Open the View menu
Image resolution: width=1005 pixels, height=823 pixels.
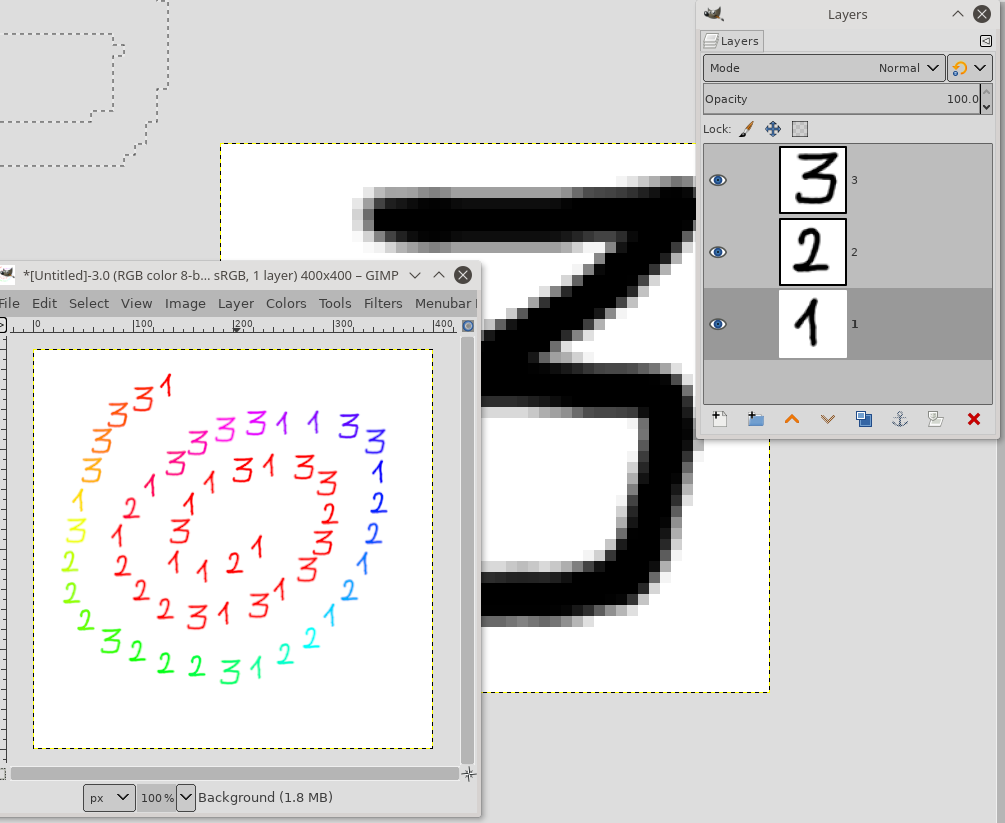tap(137, 303)
